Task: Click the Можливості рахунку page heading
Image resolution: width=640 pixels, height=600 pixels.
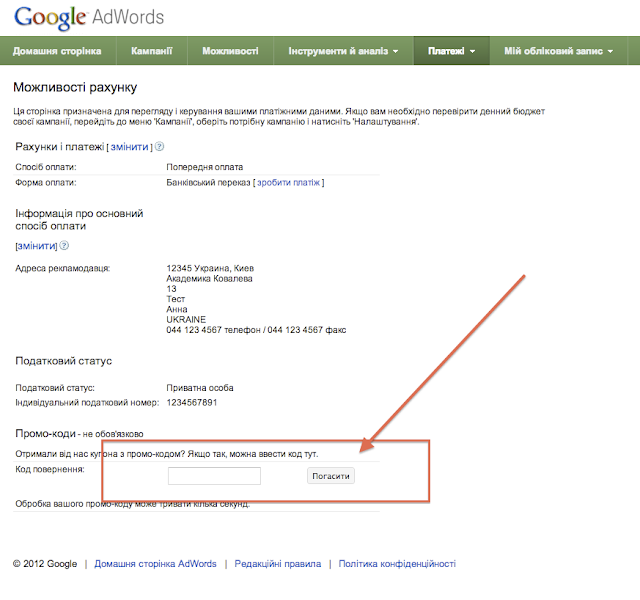Action: click(75, 87)
